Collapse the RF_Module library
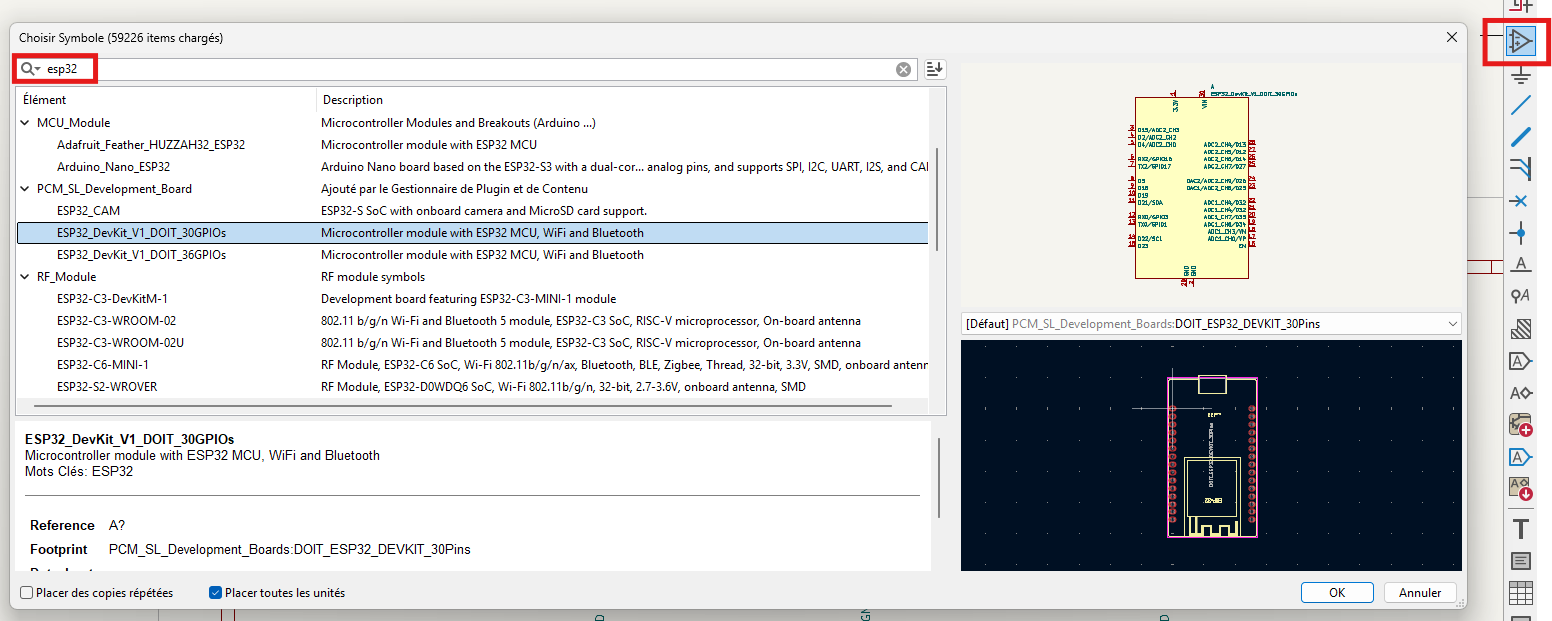 pos(26,277)
